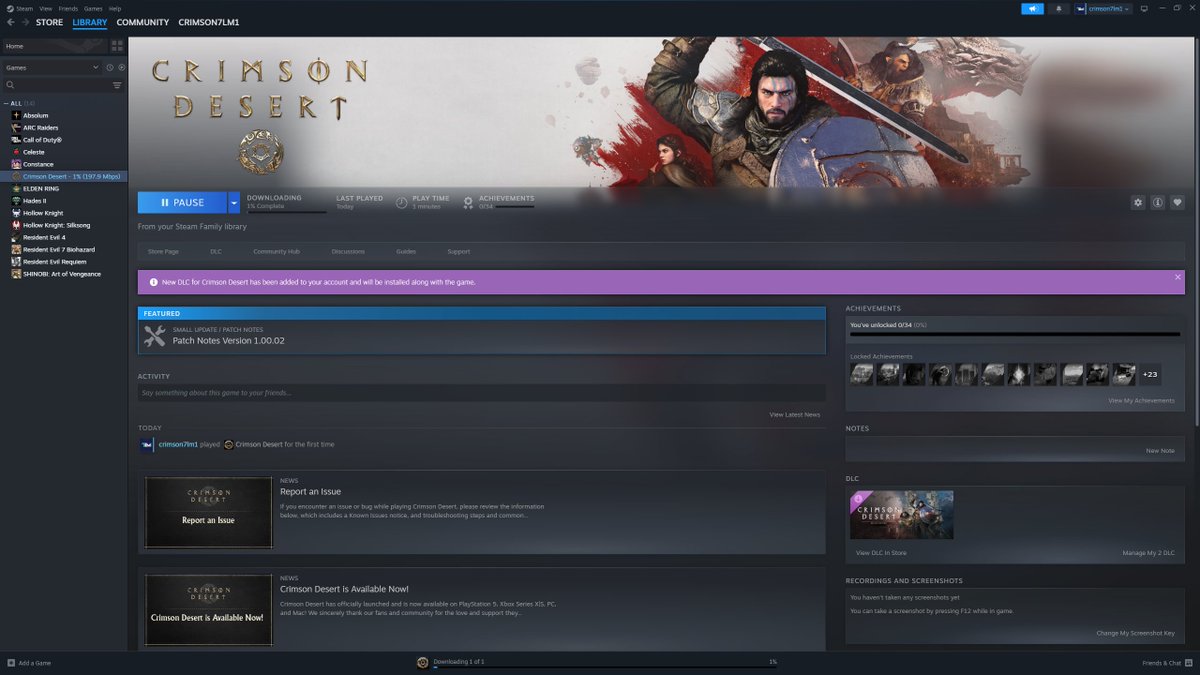
Task: Open the Games menu
Action: pyautogui.click(x=93, y=8)
